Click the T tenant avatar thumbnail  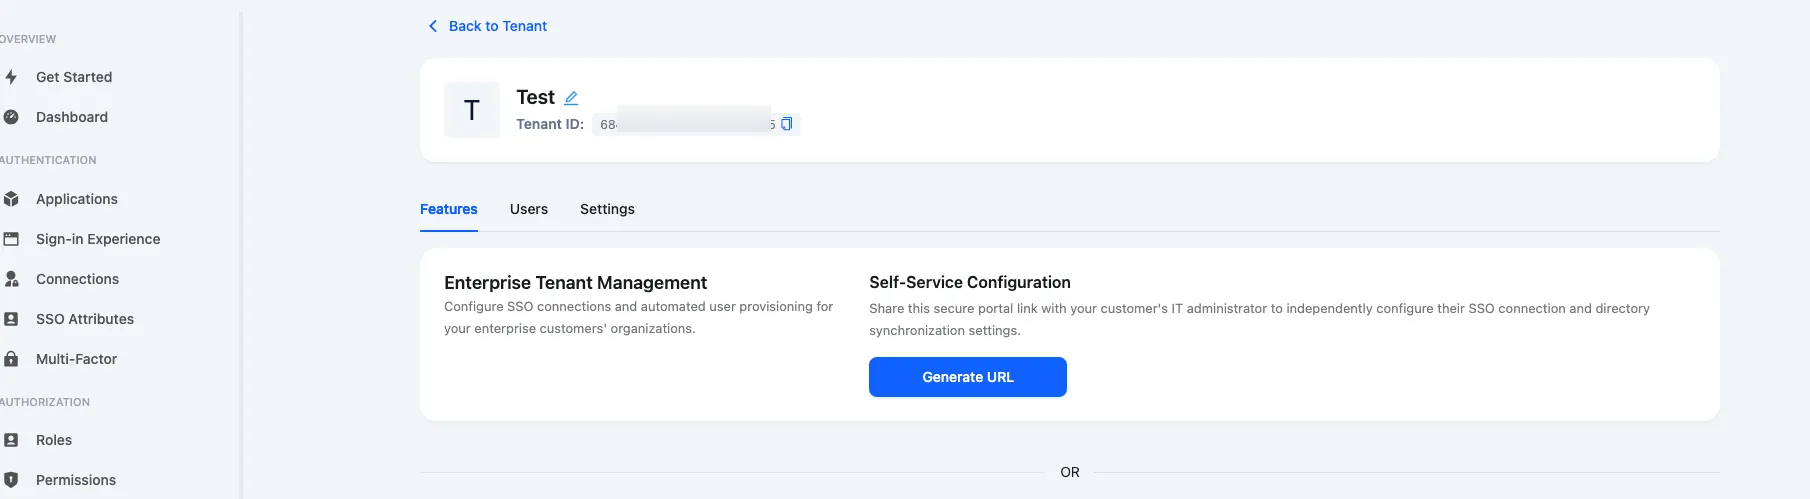472,110
